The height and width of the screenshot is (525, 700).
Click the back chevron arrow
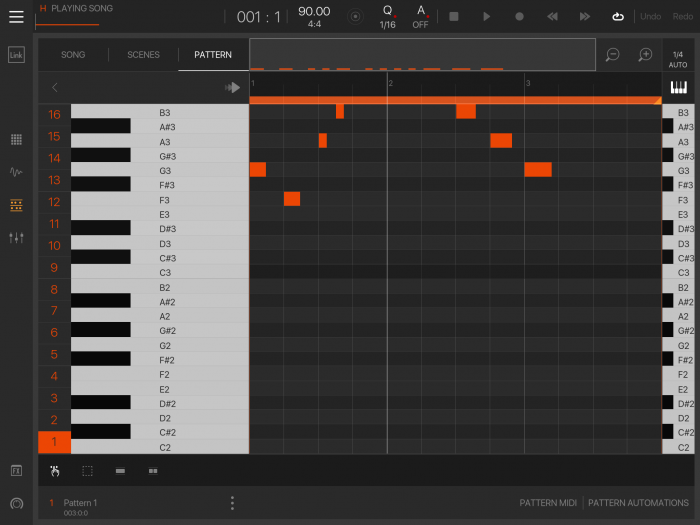pyautogui.click(x=55, y=87)
